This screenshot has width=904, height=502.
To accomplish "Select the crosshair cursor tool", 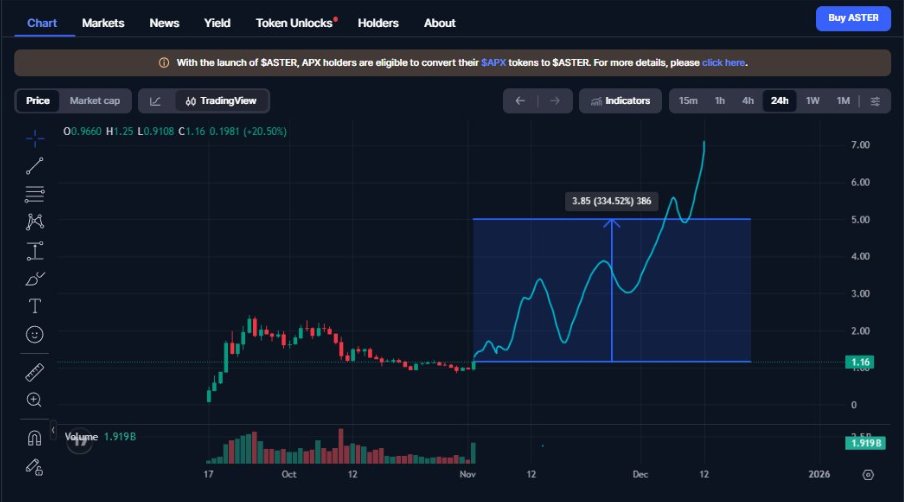I will point(35,138).
